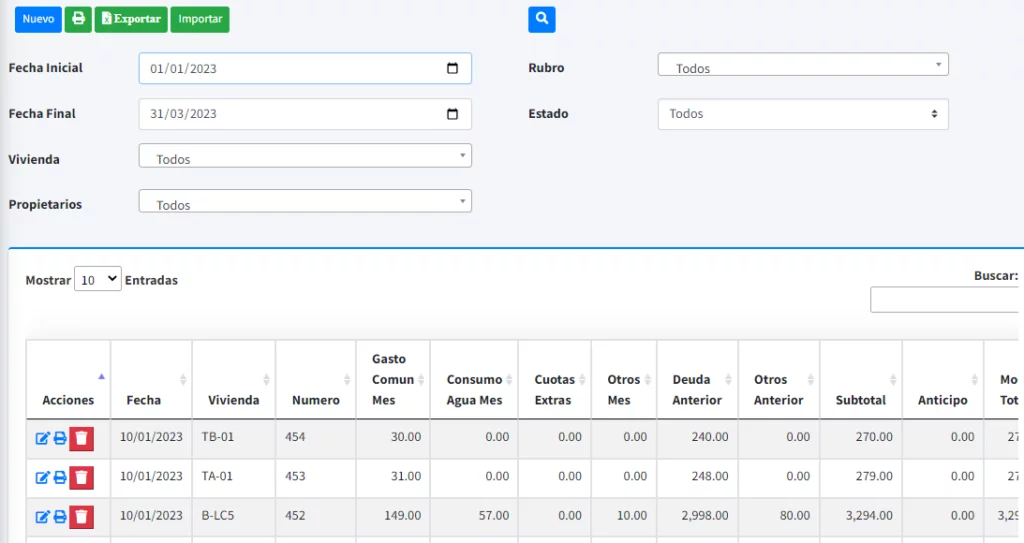Edit the B-LC5 record number 452

pyautogui.click(x=42, y=516)
